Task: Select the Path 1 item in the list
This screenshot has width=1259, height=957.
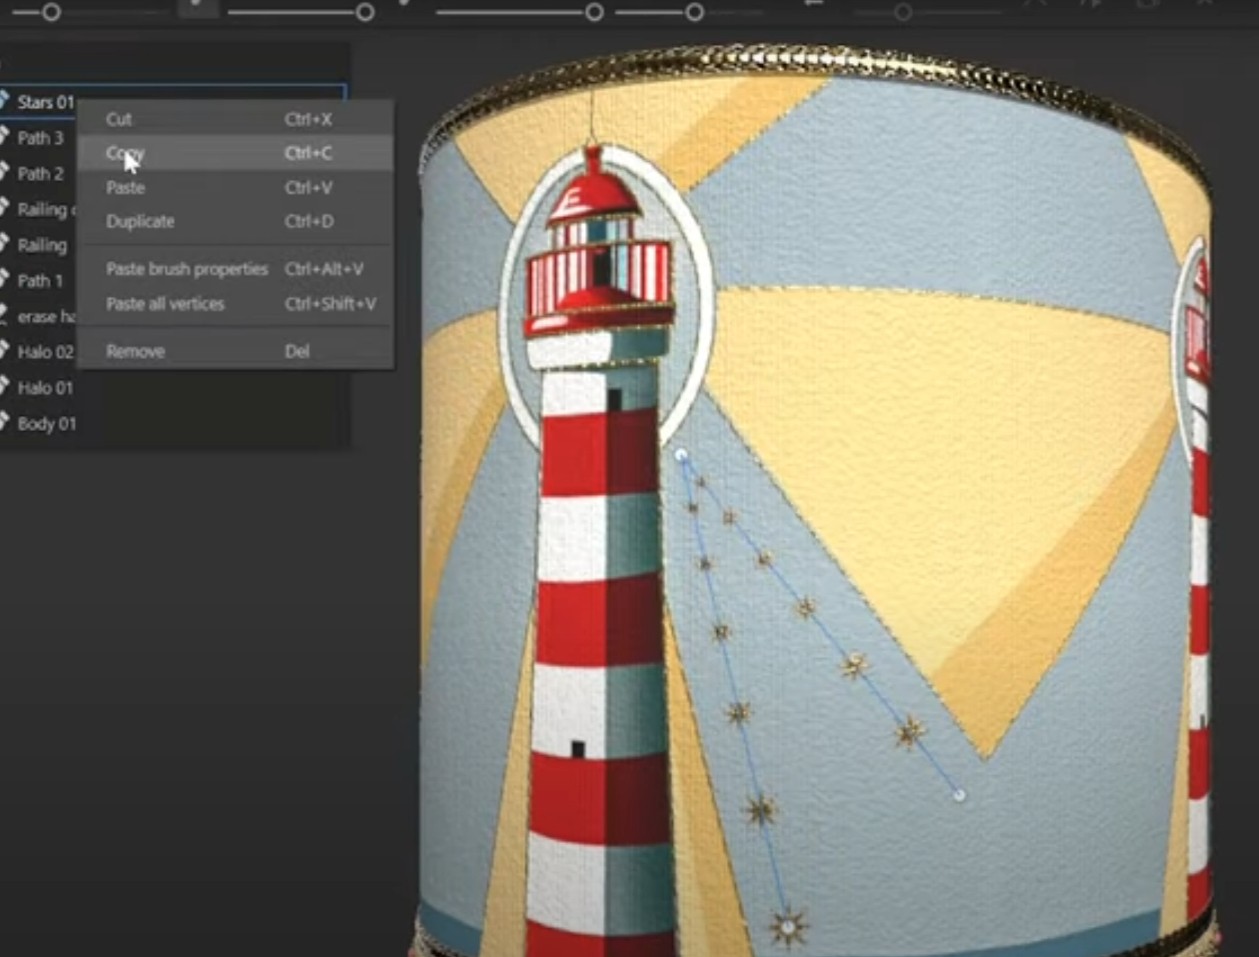Action: click(x=40, y=281)
